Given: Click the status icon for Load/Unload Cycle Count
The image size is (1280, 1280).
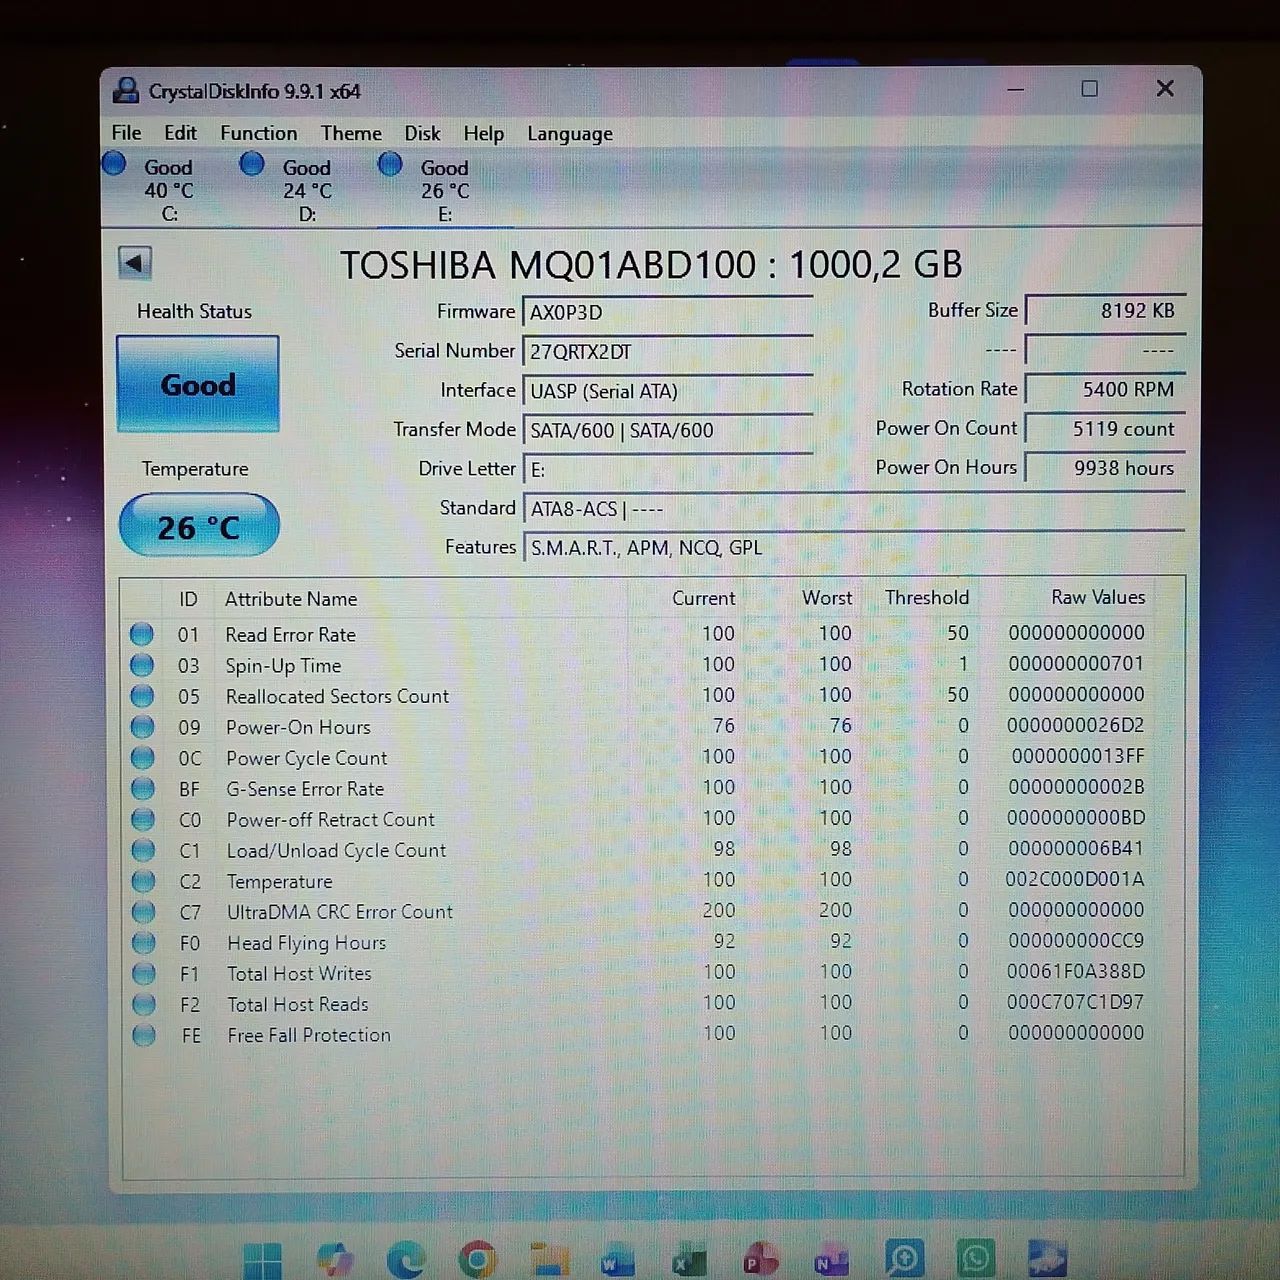Looking at the screenshot, I should pyautogui.click(x=143, y=850).
